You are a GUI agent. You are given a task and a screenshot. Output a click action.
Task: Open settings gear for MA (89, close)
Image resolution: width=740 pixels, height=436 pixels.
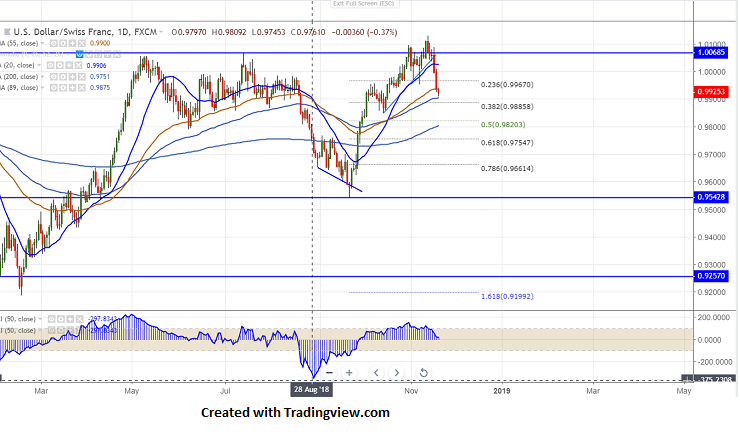(63, 88)
